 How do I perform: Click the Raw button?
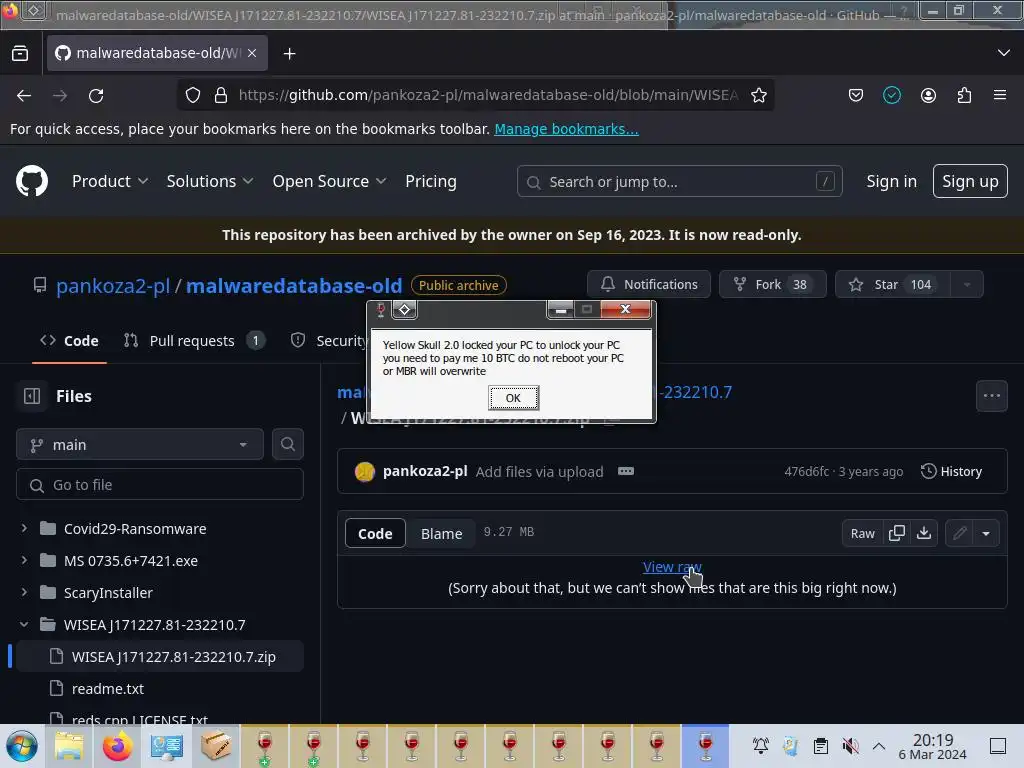coord(862,533)
